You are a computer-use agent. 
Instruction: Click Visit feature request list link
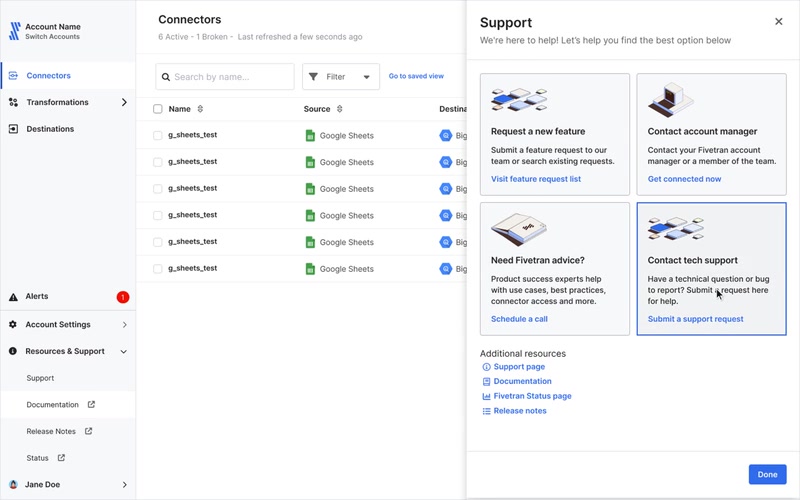coord(536,179)
